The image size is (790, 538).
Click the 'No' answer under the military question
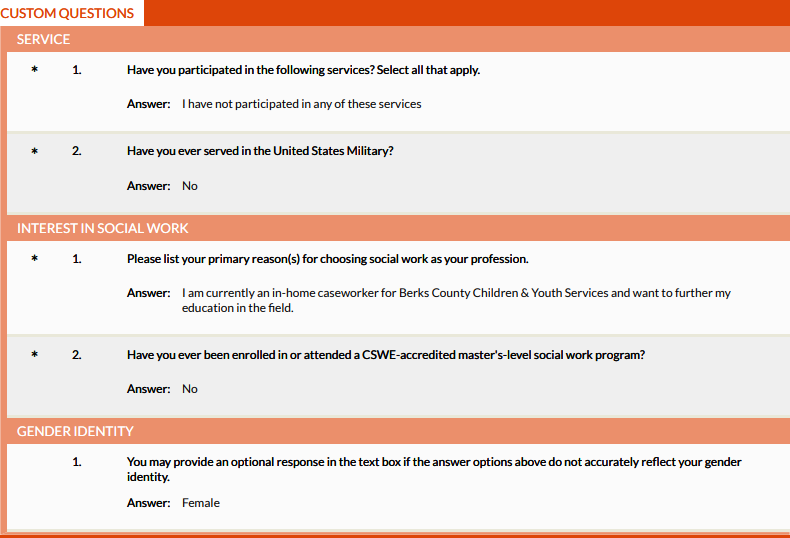pos(190,186)
